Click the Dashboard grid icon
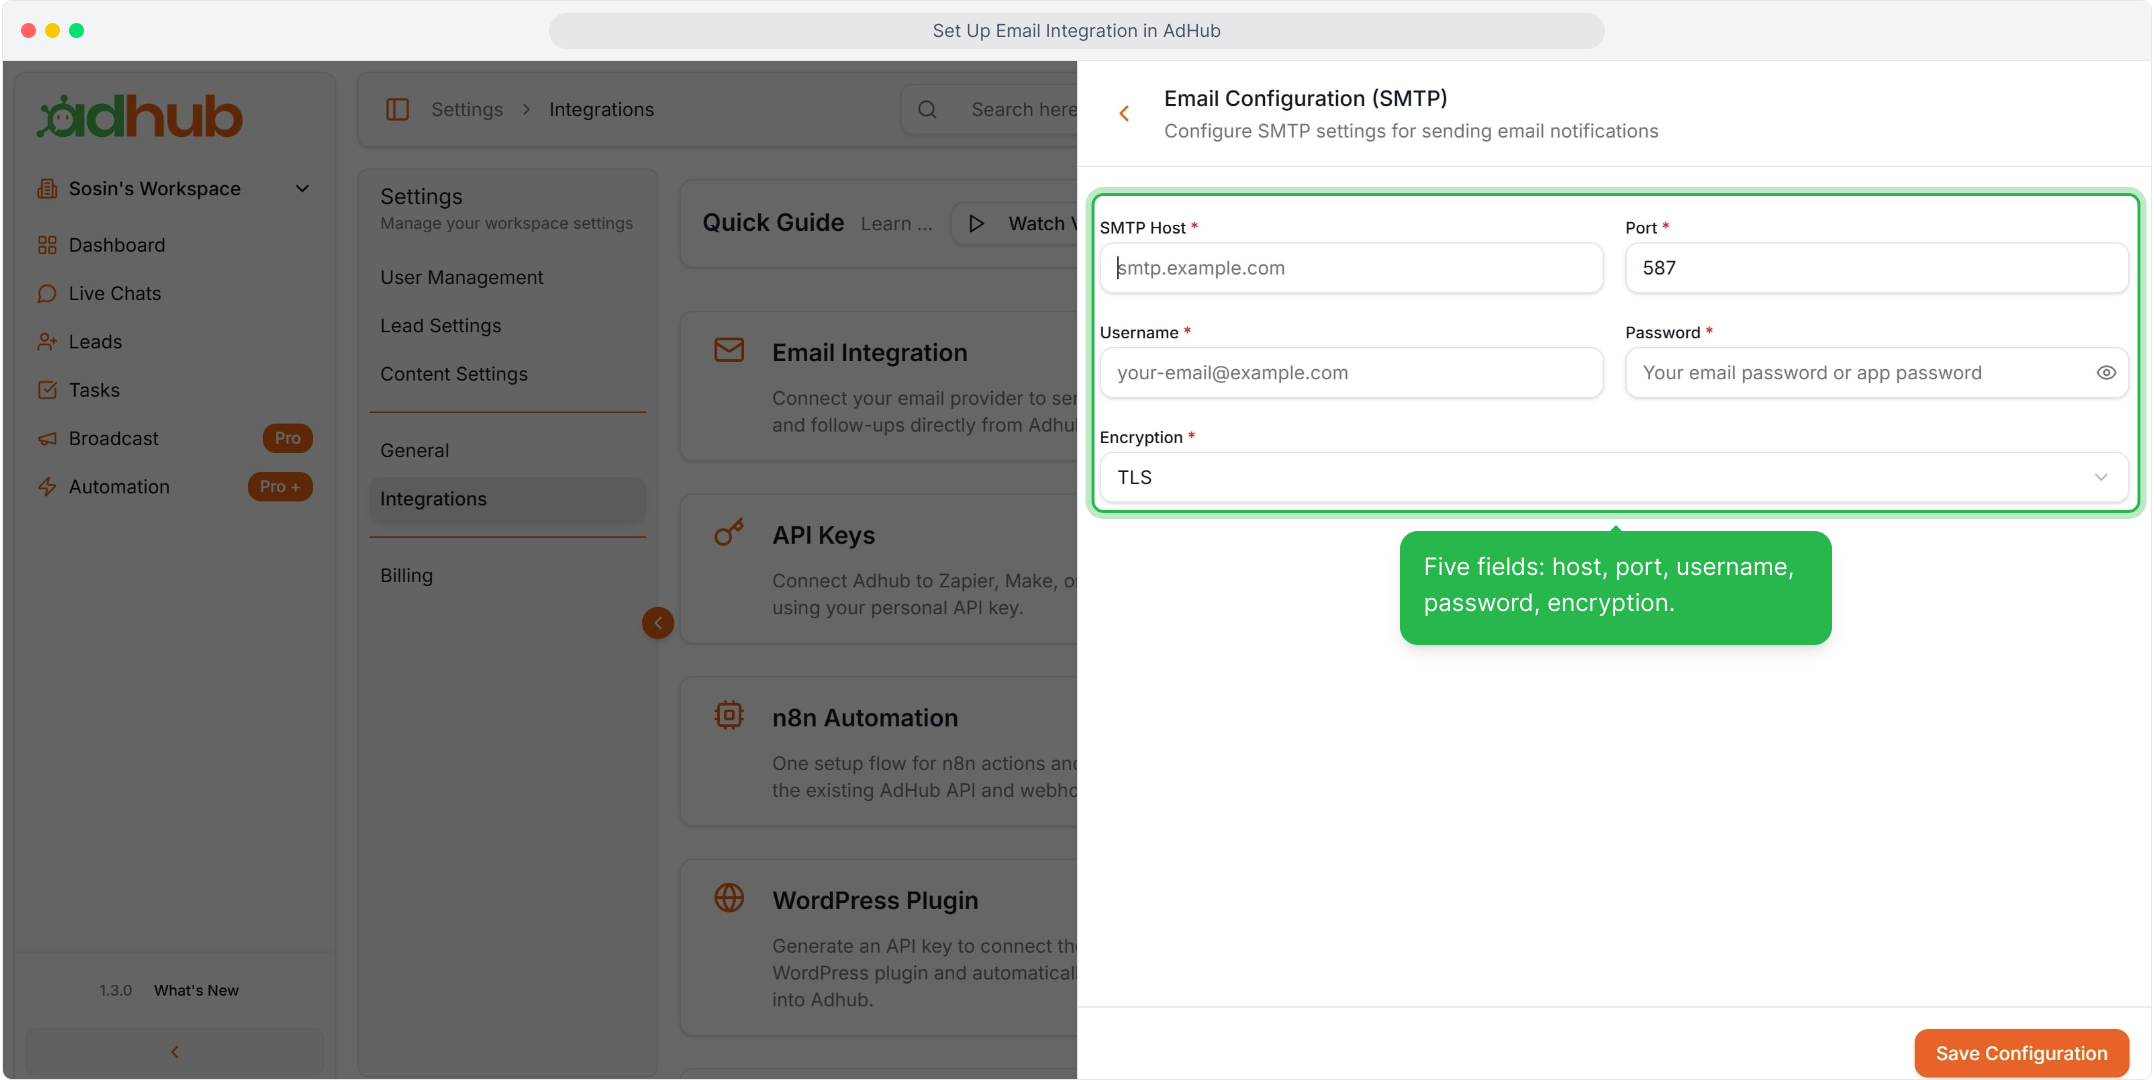This screenshot has height=1080, width=2154. (47, 245)
